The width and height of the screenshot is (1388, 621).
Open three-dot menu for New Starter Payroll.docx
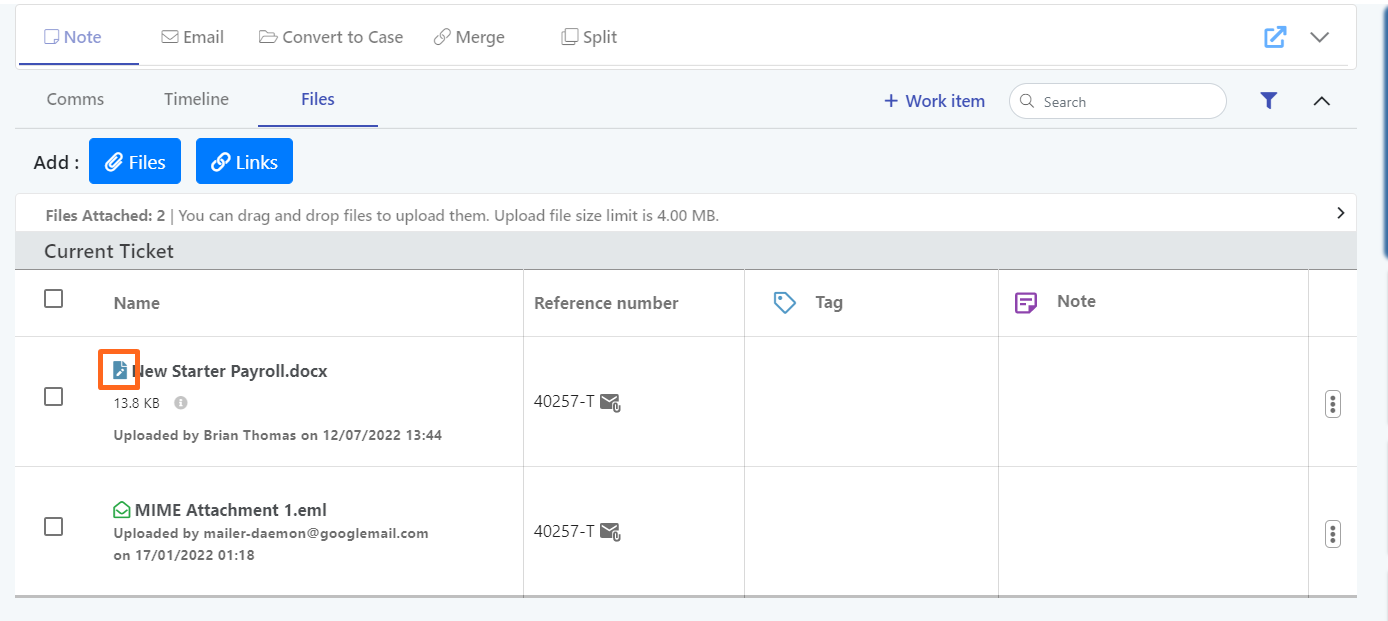click(x=1332, y=404)
